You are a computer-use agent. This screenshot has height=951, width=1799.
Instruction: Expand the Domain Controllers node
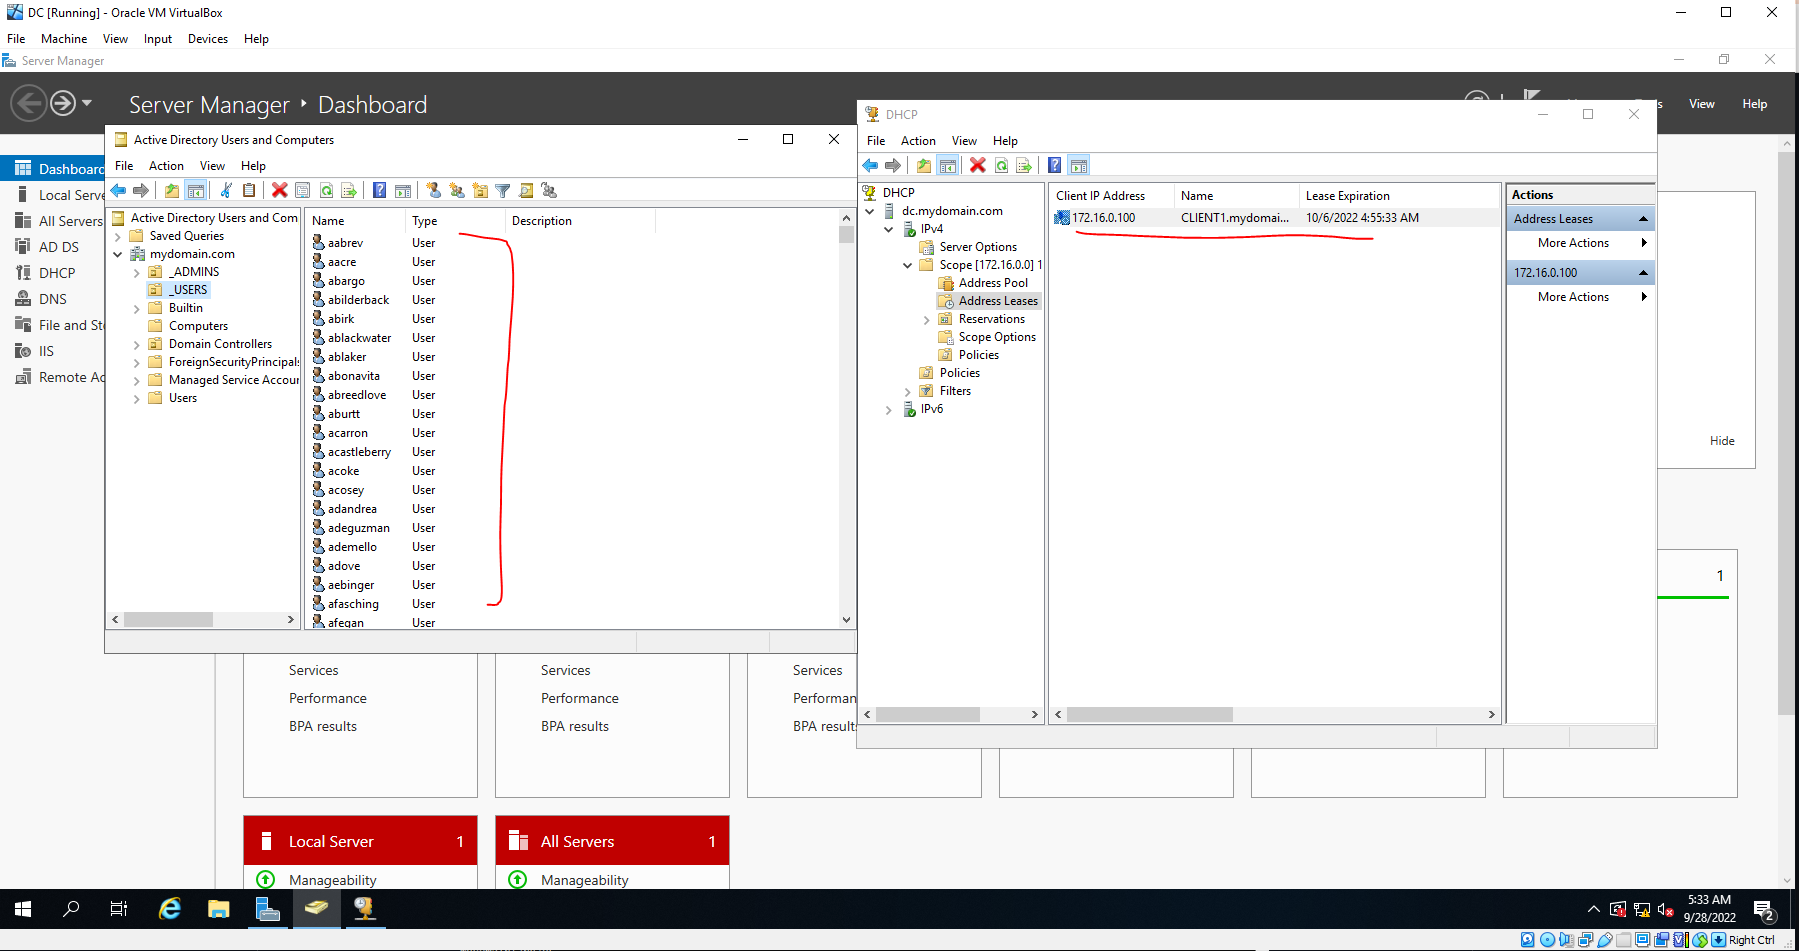[x=137, y=345]
